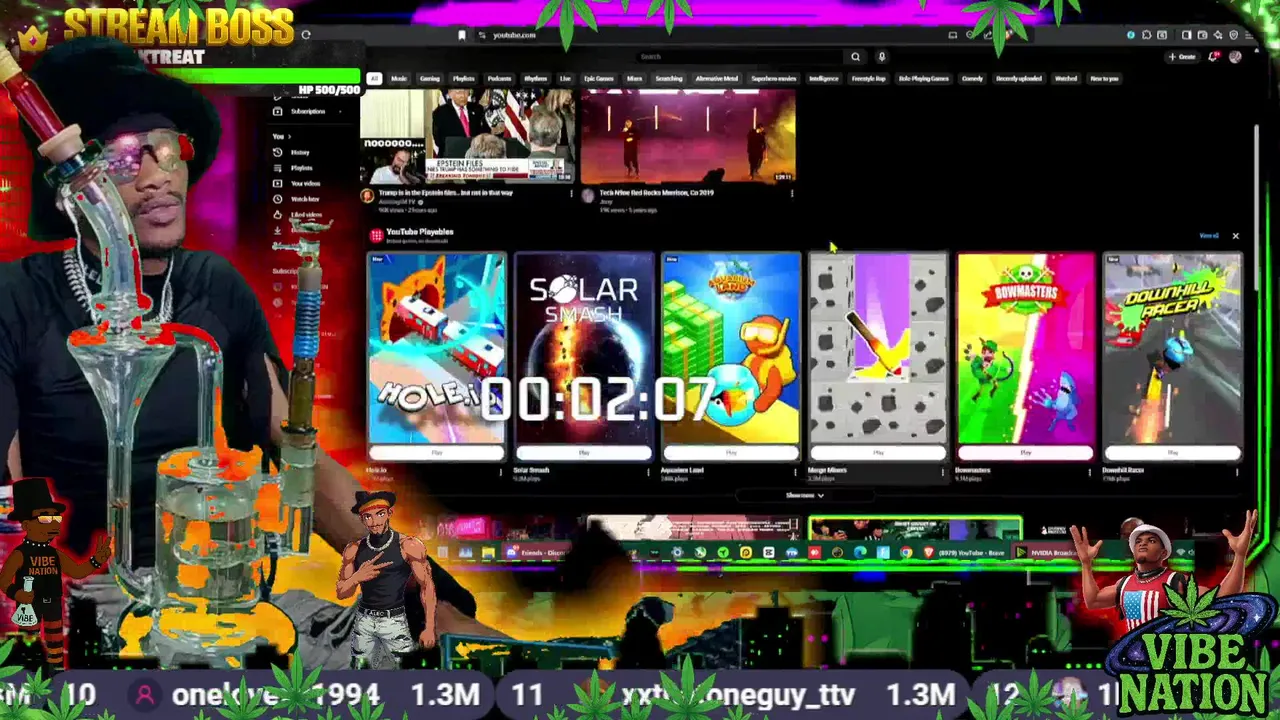
Task: Click the voice search microphone icon
Action: (881, 57)
